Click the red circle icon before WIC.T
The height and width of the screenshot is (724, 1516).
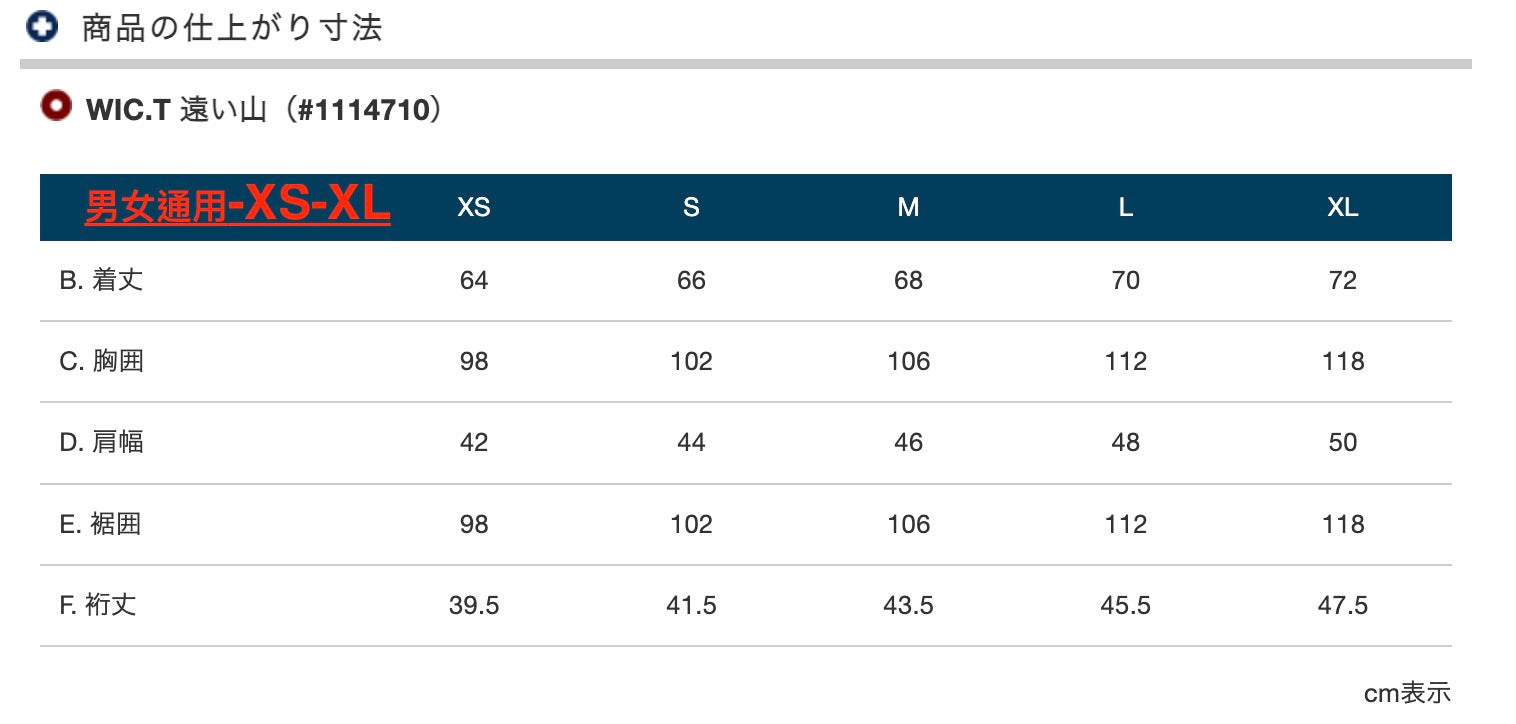(56, 105)
